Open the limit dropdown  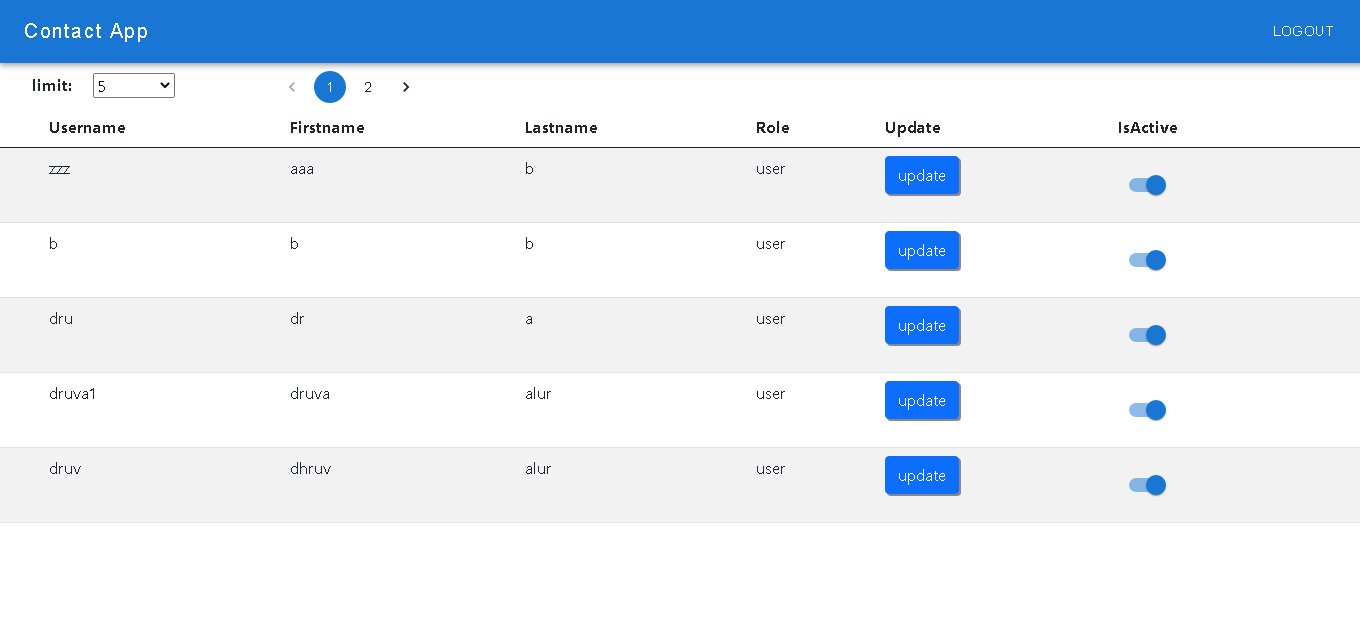(x=133, y=85)
